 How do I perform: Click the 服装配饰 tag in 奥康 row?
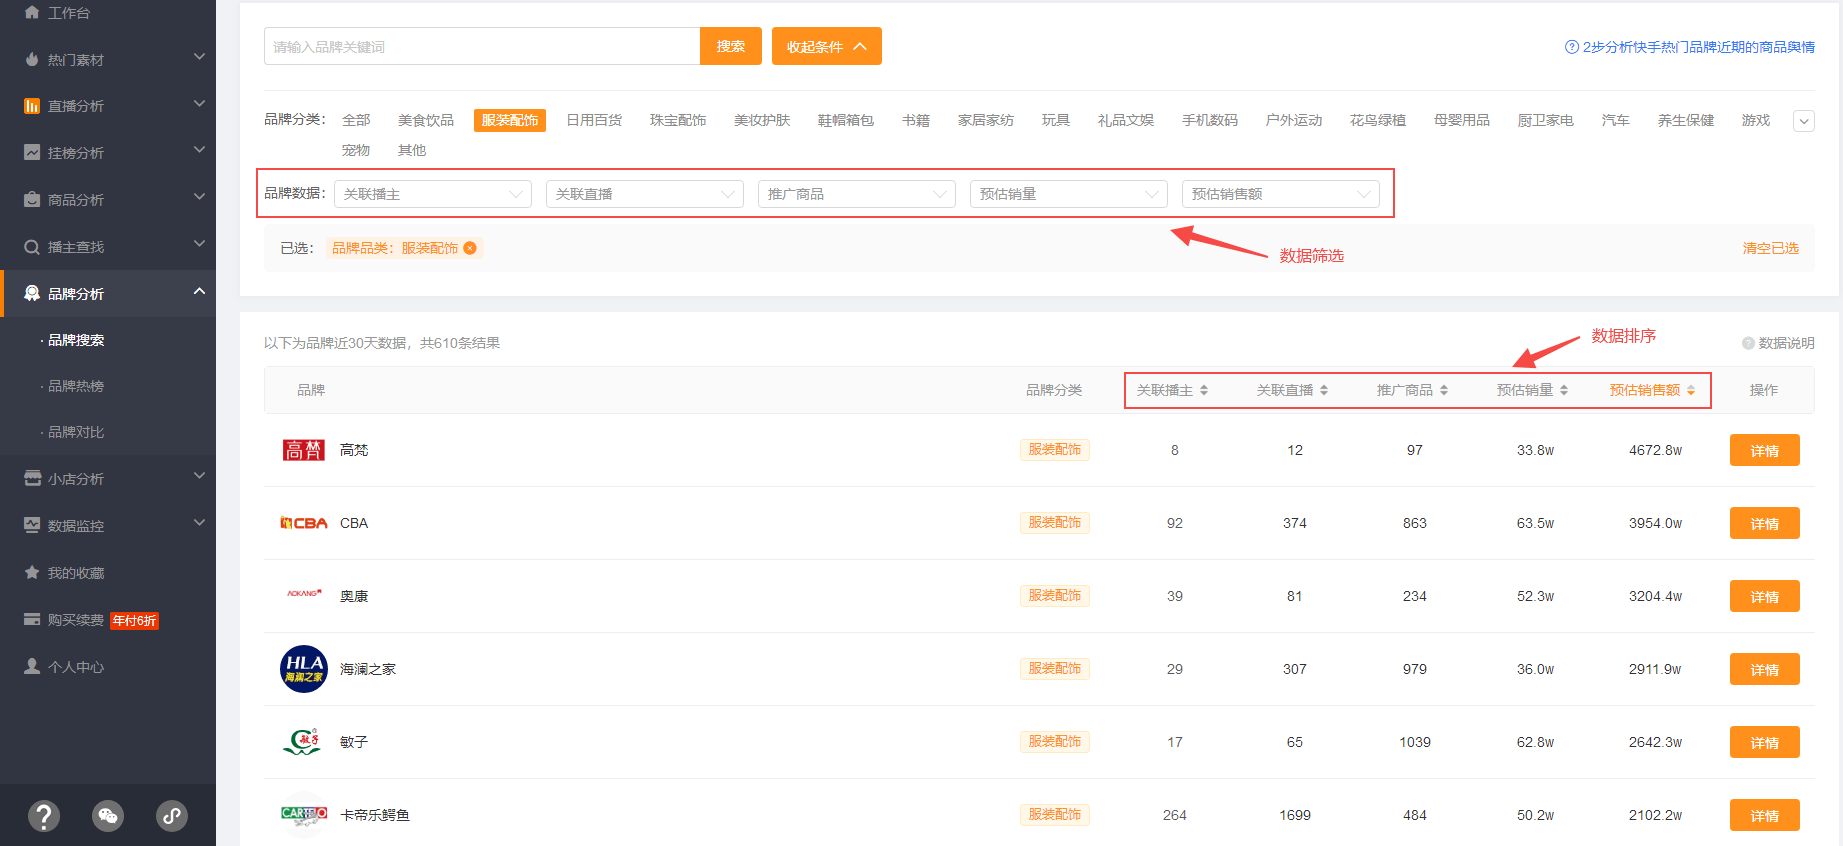(x=1055, y=596)
